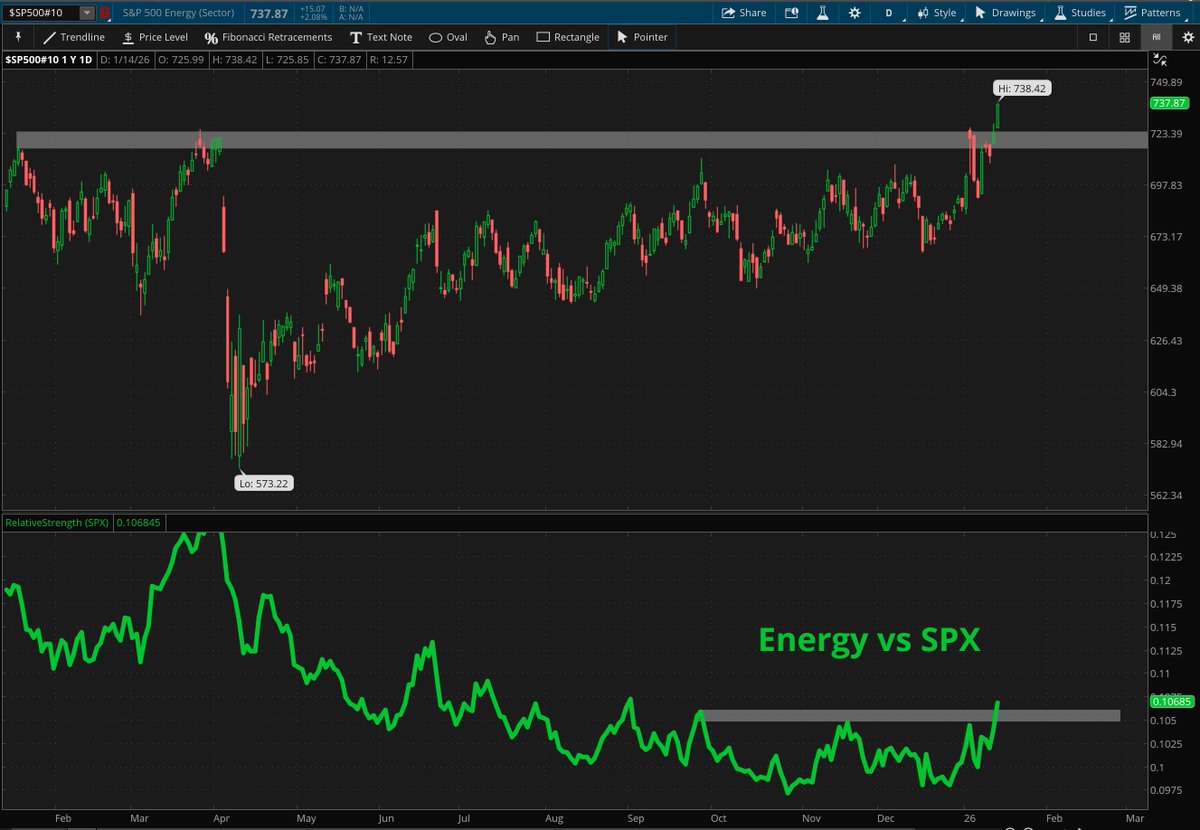This screenshot has height=830, width=1200.
Task: Open the symbol selector dropdown arrow
Action: pos(87,13)
